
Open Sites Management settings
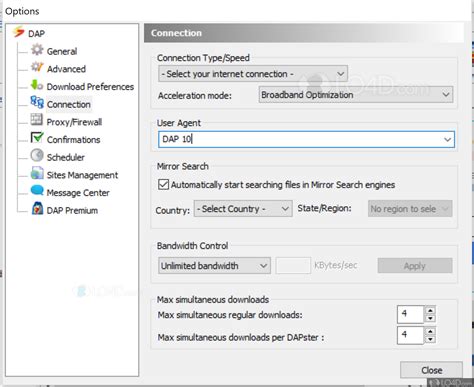click(82, 175)
